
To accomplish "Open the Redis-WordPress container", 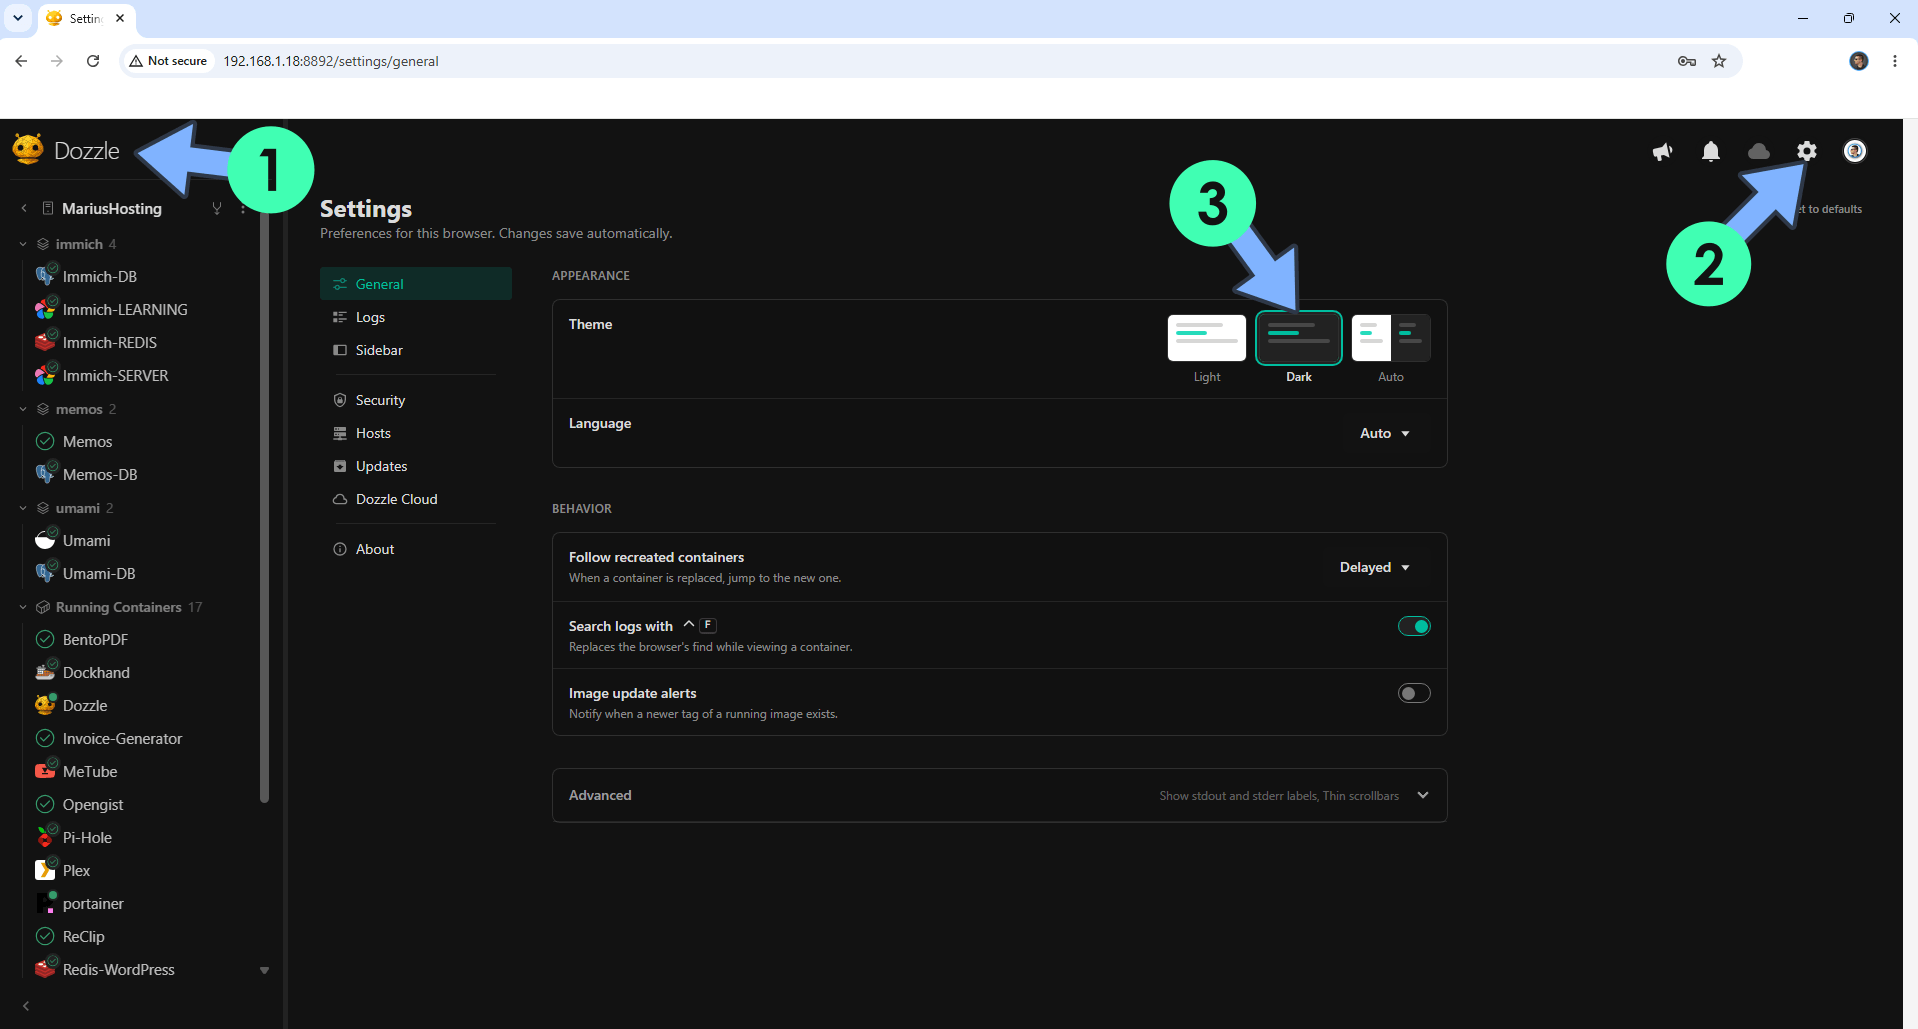I will tap(118, 969).
